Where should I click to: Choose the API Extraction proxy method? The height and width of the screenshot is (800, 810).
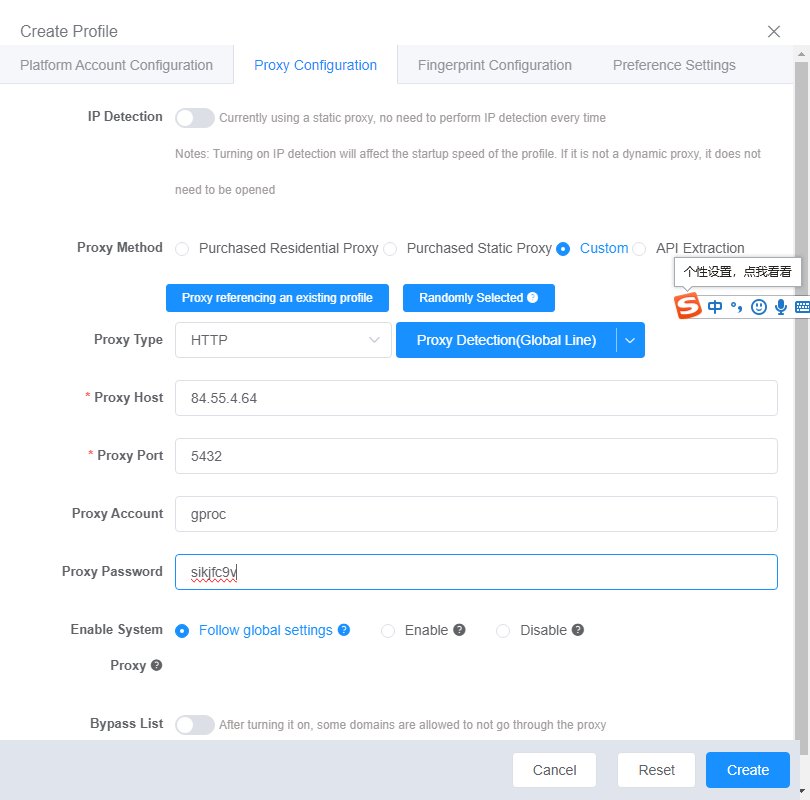[639, 249]
